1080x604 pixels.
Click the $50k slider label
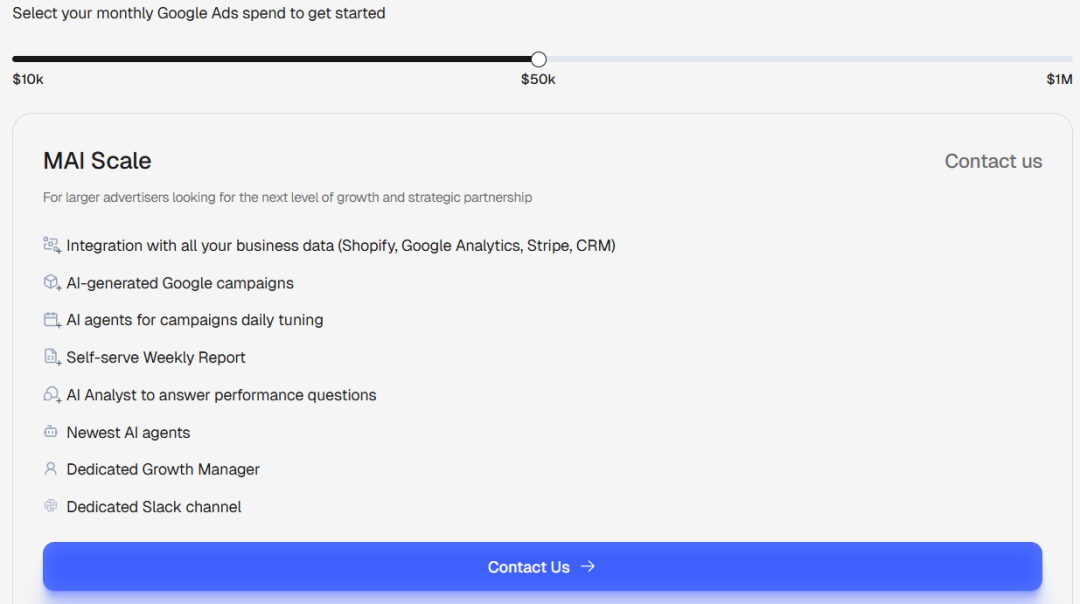point(538,79)
